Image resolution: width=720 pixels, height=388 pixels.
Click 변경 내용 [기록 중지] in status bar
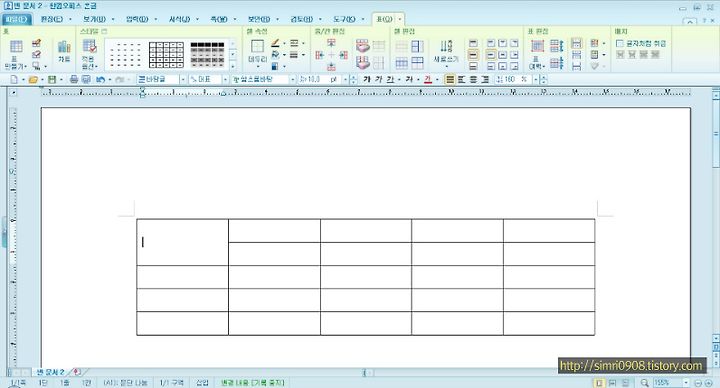pyautogui.click(x=252, y=382)
